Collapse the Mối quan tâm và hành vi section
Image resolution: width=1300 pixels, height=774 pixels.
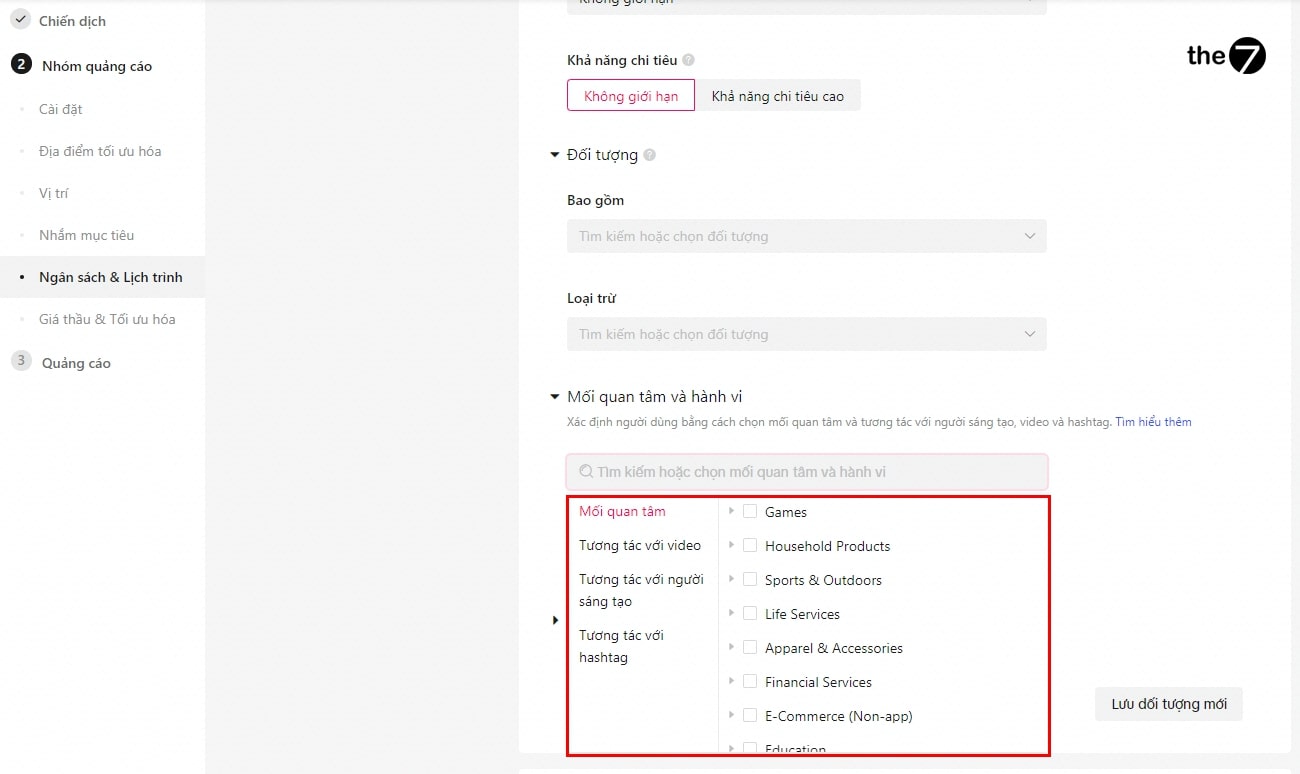click(x=555, y=397)
